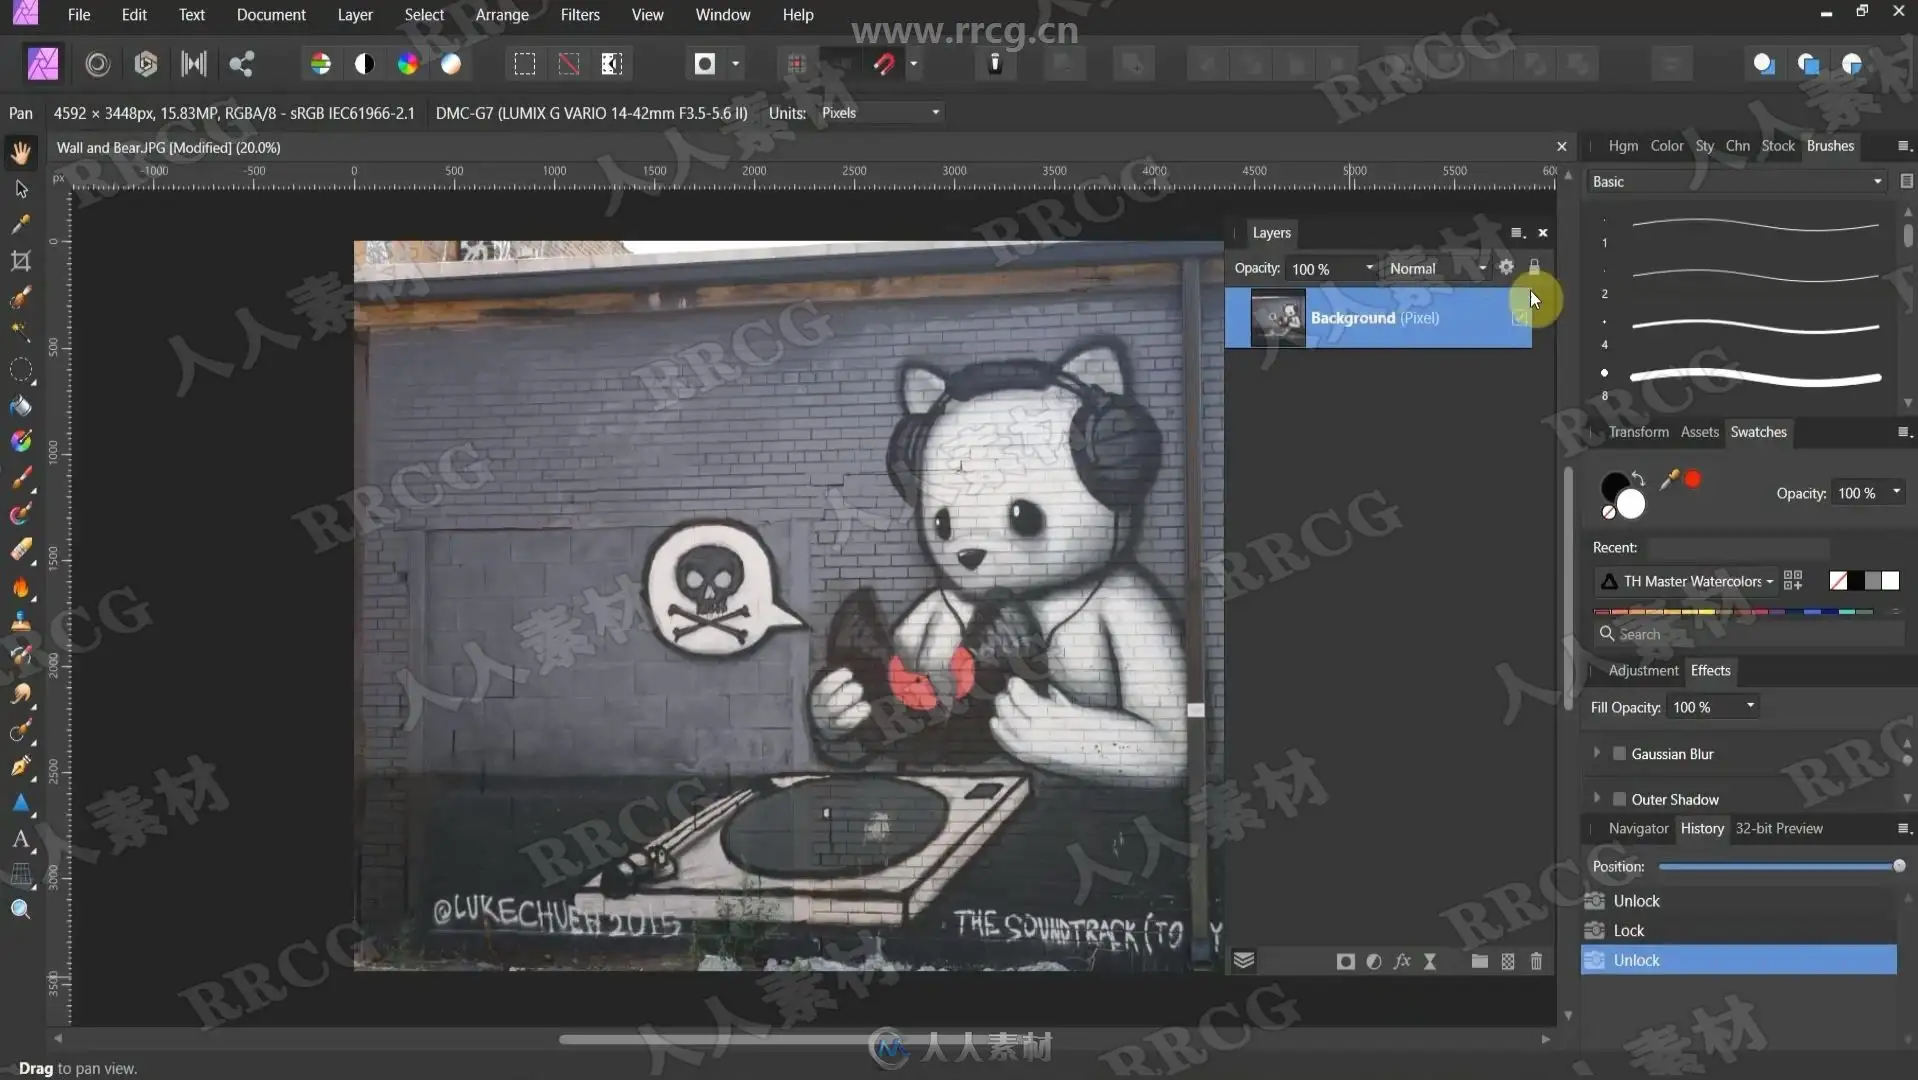
Task: Expand the Outer Shadow effect settings
Action: click(1597, 798)
